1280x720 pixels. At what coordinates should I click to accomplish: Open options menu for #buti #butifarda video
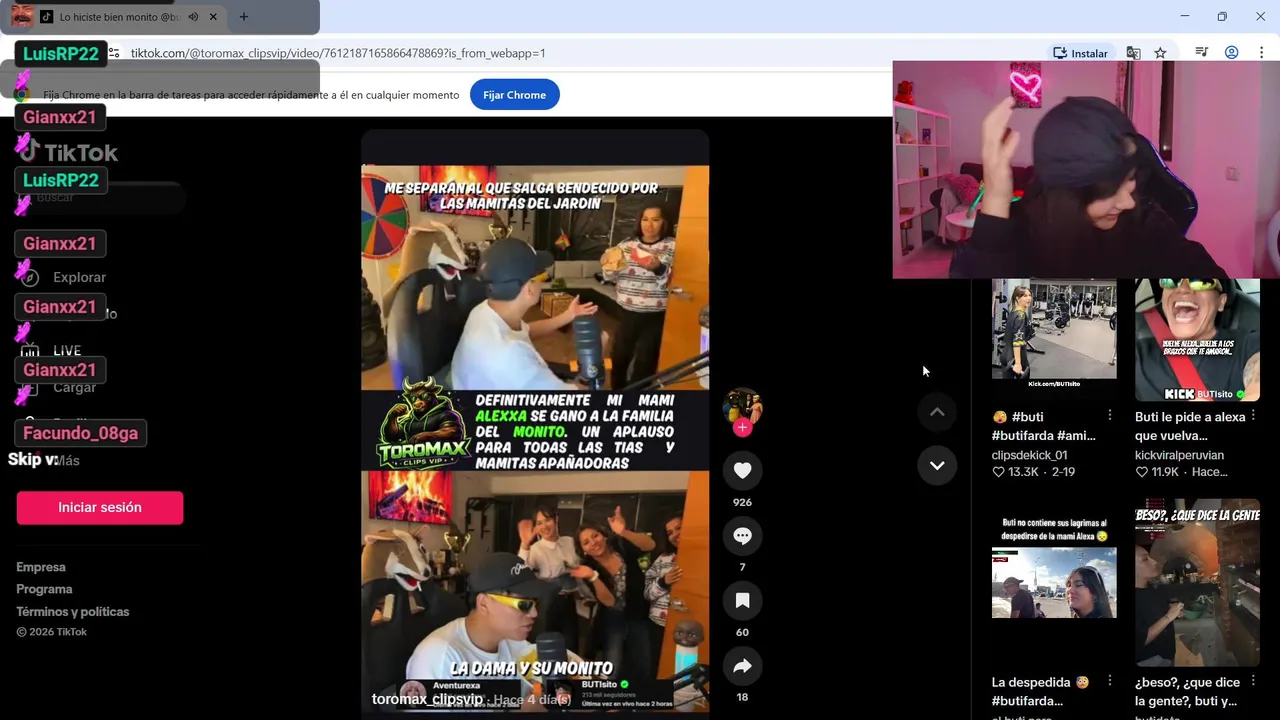click(1110, 415)
